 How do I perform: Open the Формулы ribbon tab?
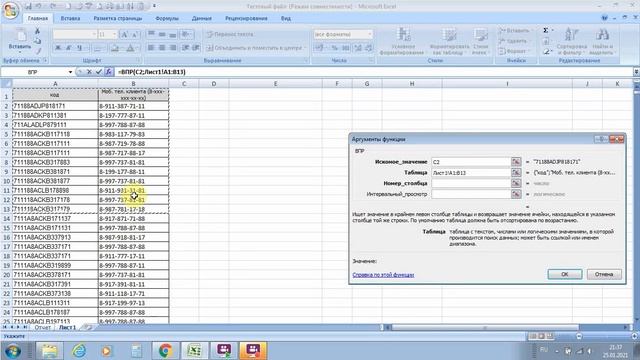pos(167,18)
